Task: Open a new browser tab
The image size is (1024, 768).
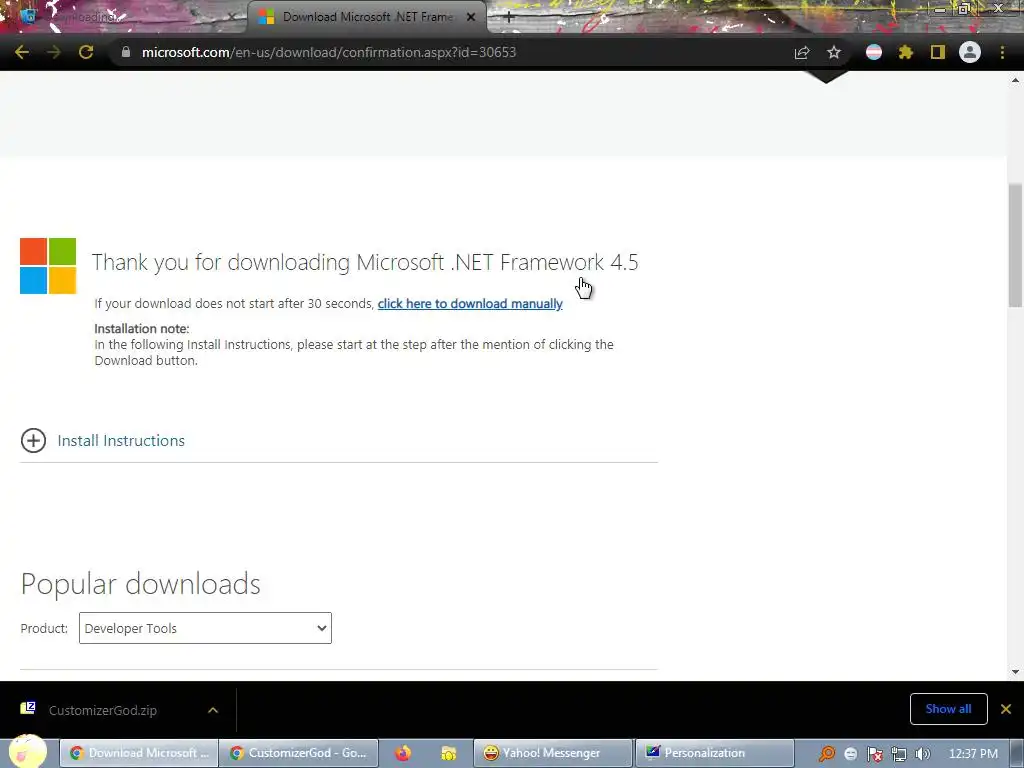Action: pos(509,18)
